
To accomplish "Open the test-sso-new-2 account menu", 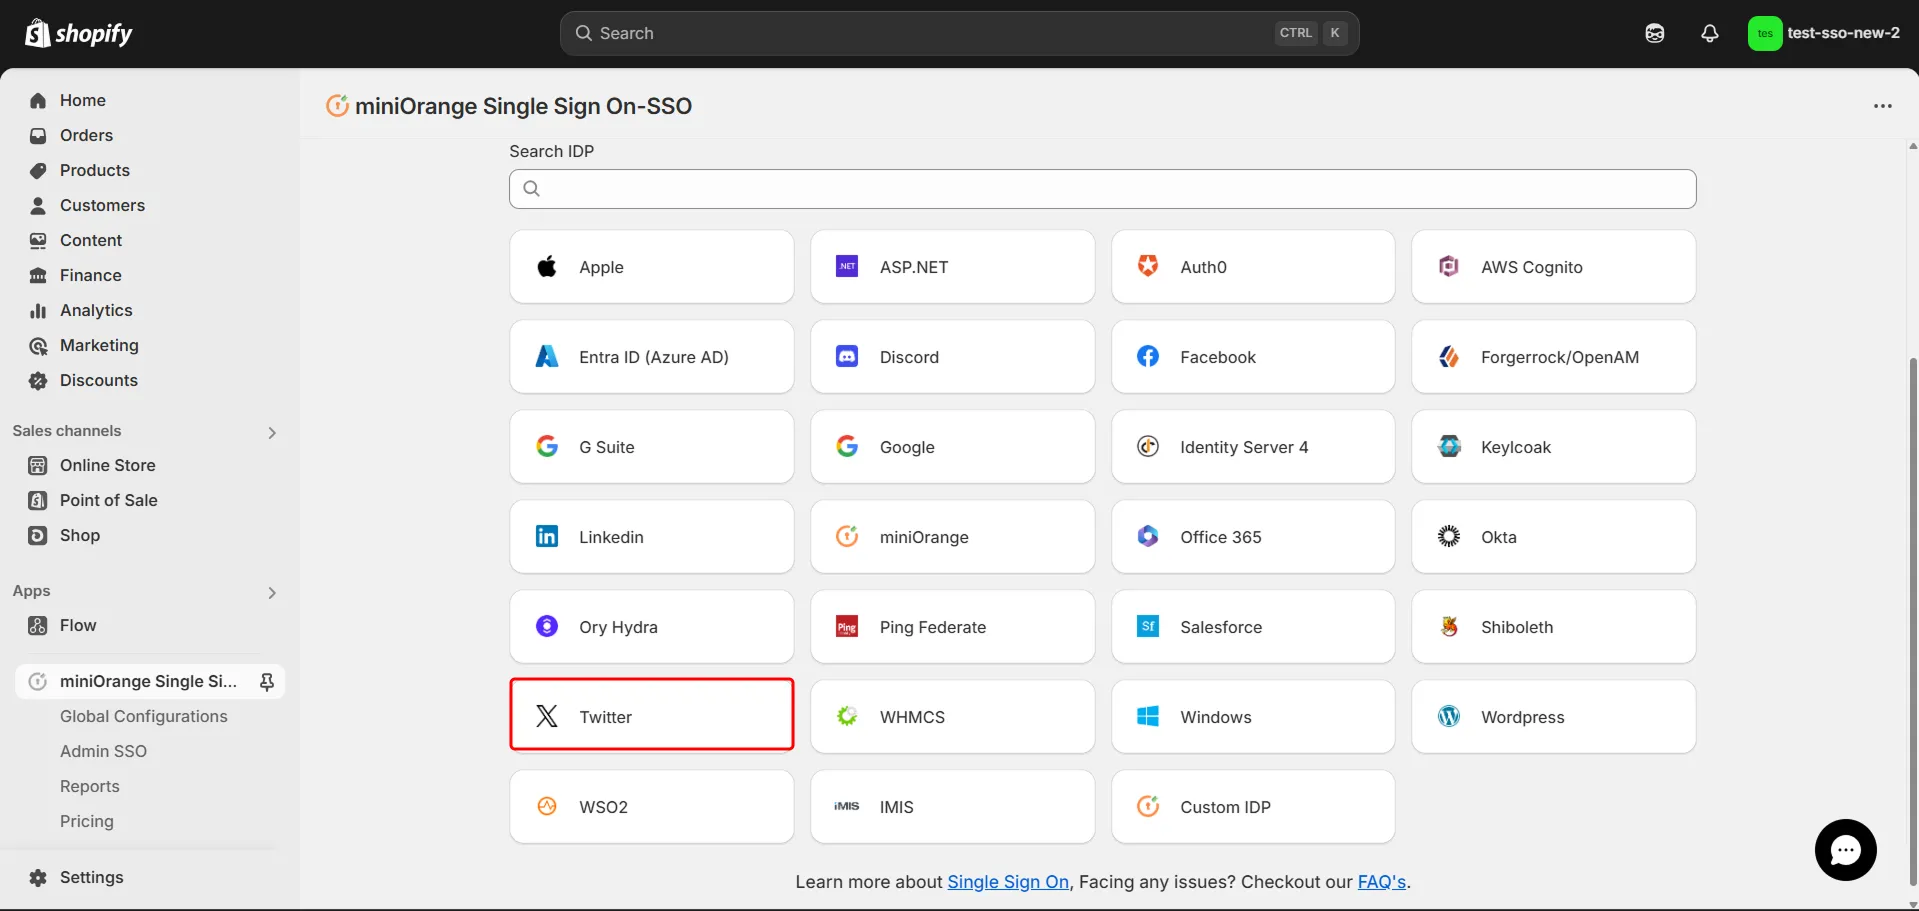I will [x=1824, y=33].
